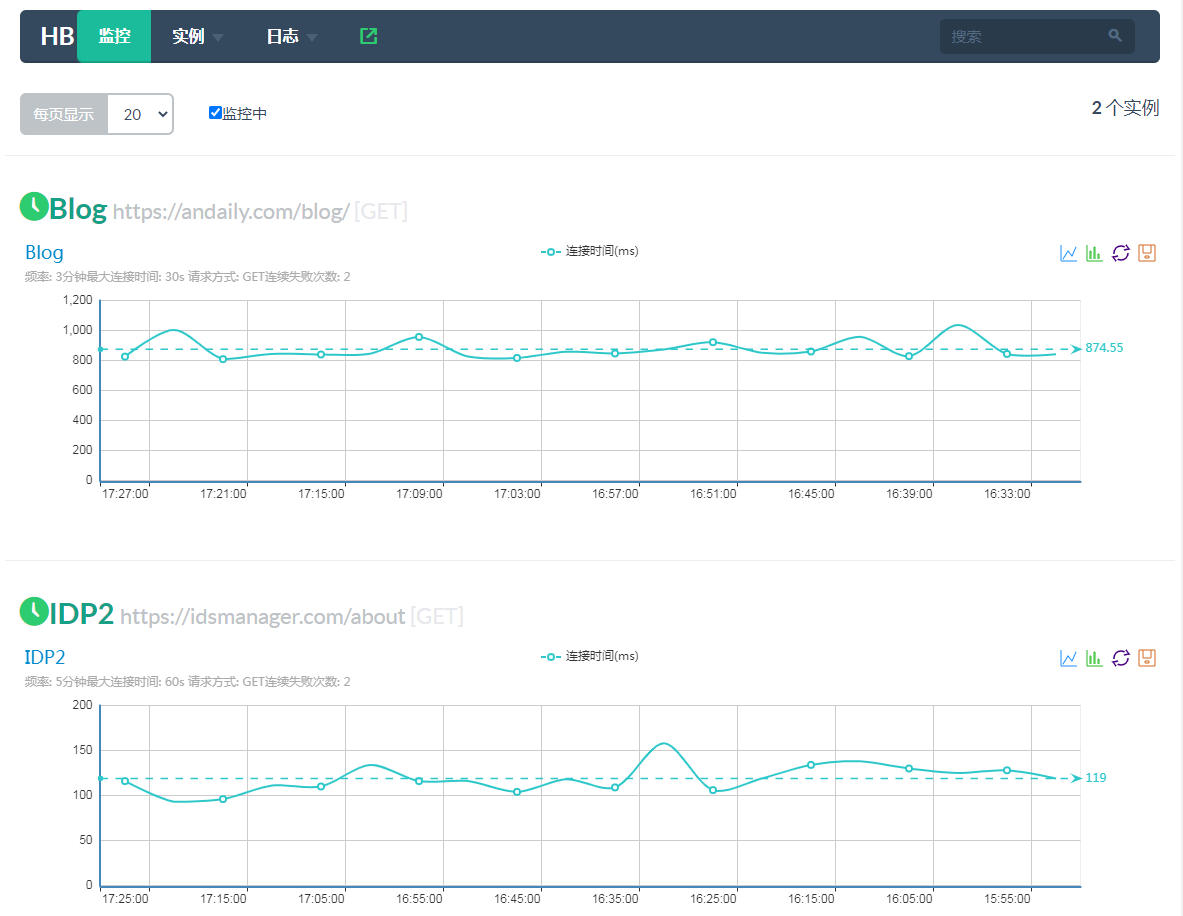Expand the 日志 dropdown menu
1183x916 pixels.
pyautogui.click(x=291, y=37)
